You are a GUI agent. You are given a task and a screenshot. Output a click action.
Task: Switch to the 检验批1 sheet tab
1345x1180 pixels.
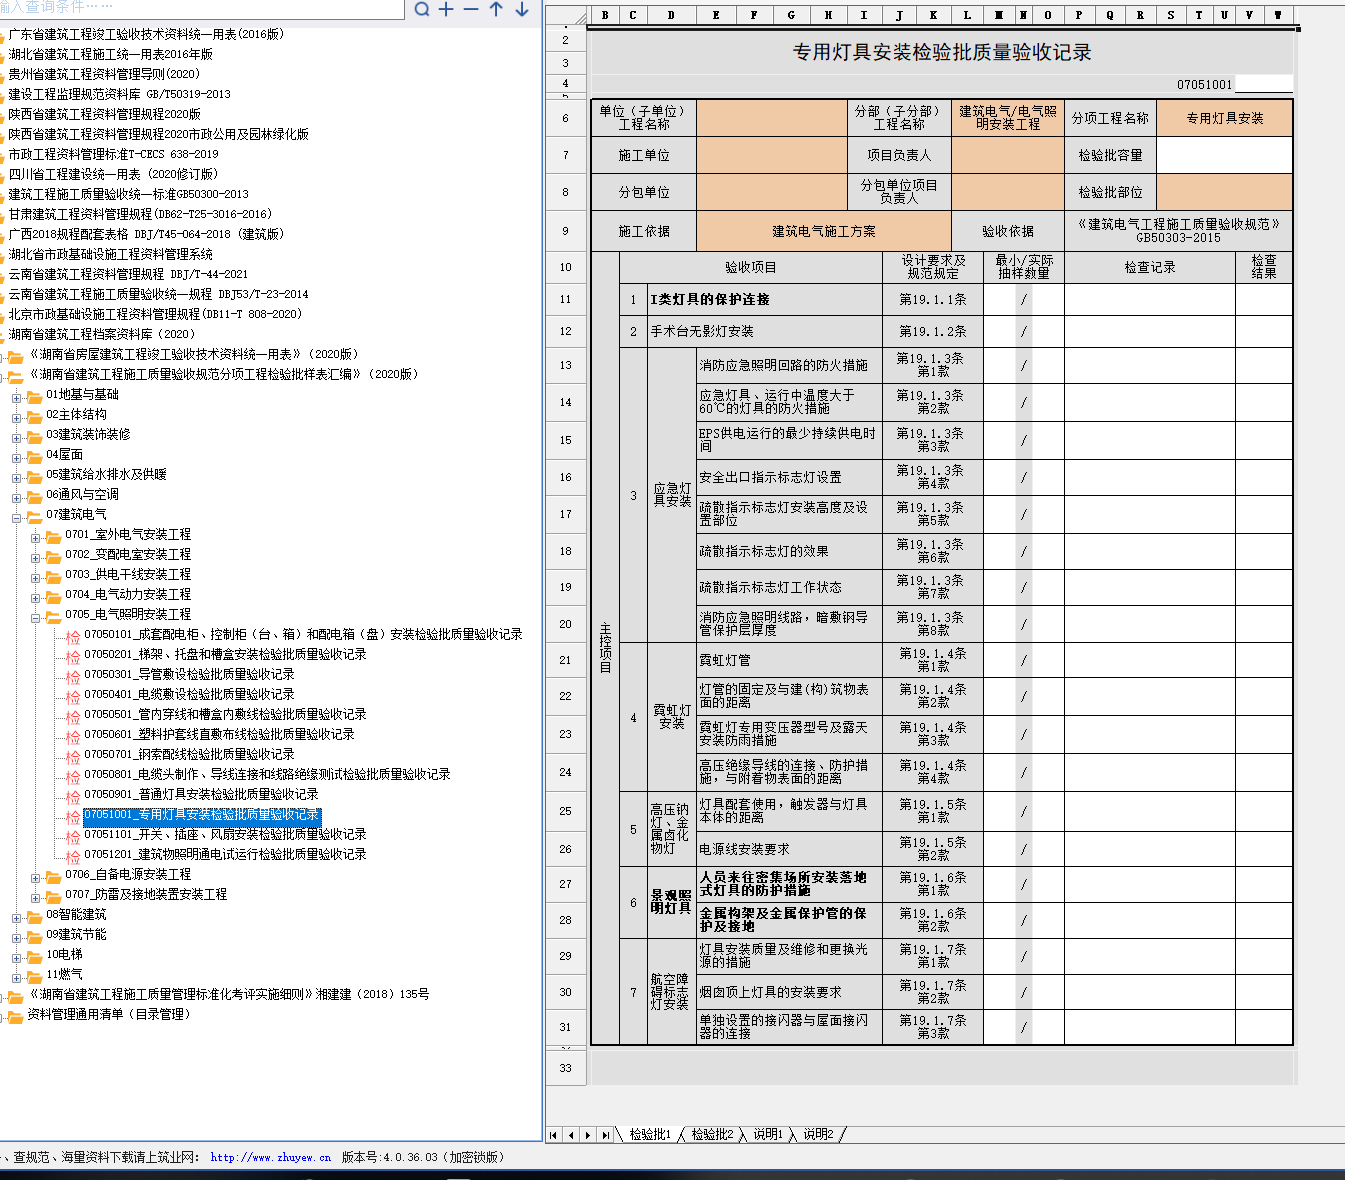(650, 1134)
